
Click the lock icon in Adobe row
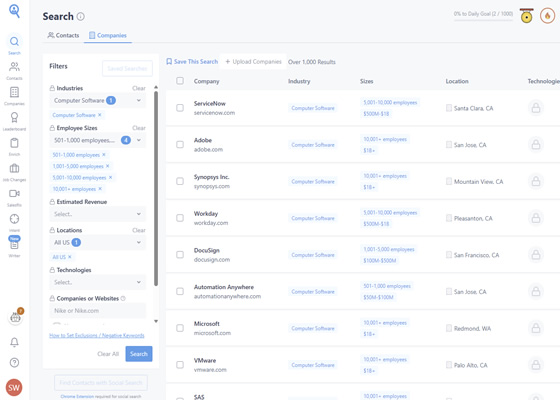click(536, 145)
